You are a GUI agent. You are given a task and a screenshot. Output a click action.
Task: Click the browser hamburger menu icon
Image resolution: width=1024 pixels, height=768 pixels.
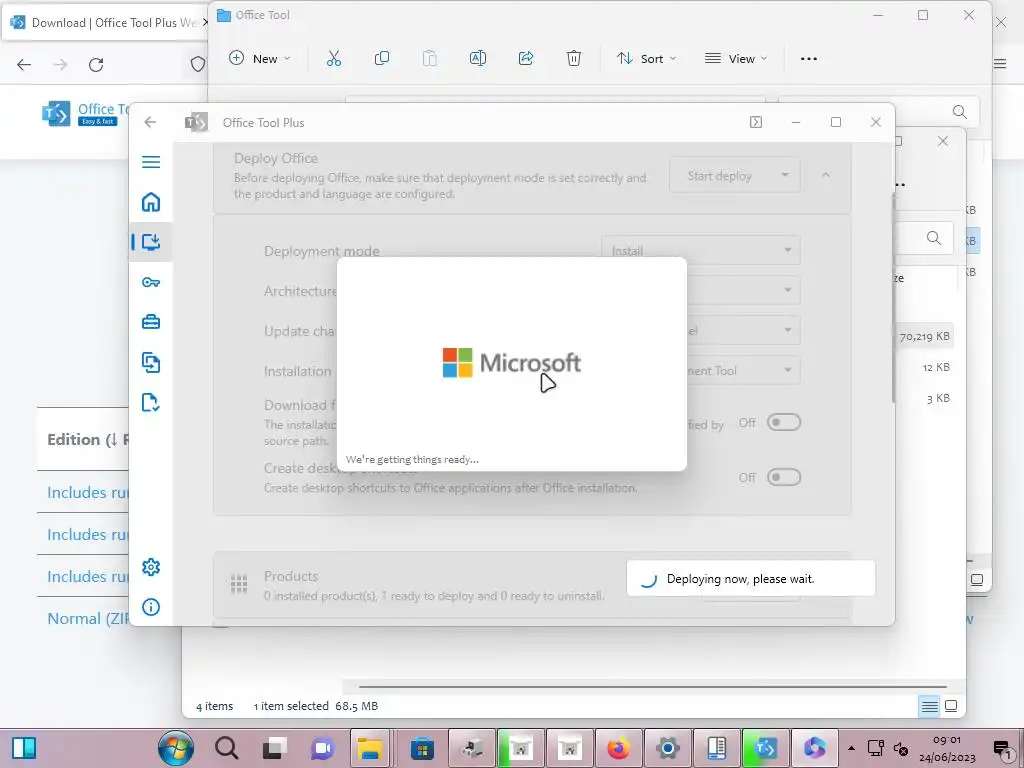pyautogui.click(x=1000, y=63)
